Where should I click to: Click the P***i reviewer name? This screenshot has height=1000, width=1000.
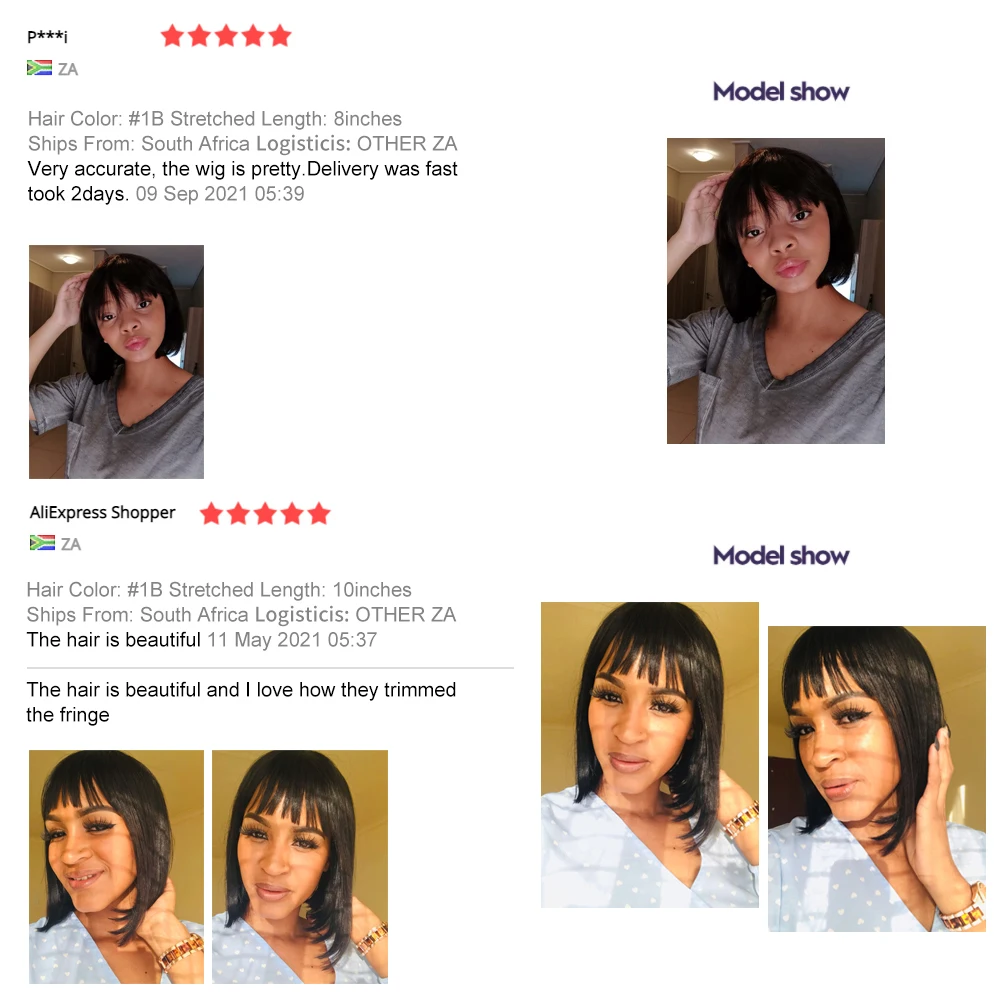coord(47,36)
